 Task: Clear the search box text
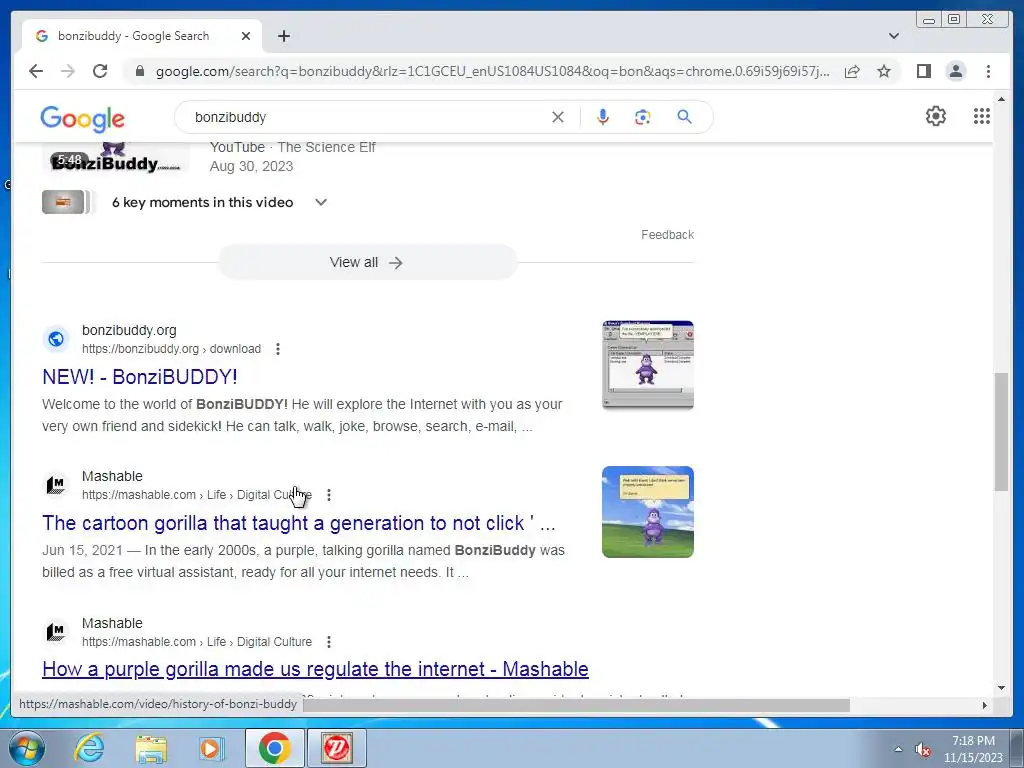(558, 117)
